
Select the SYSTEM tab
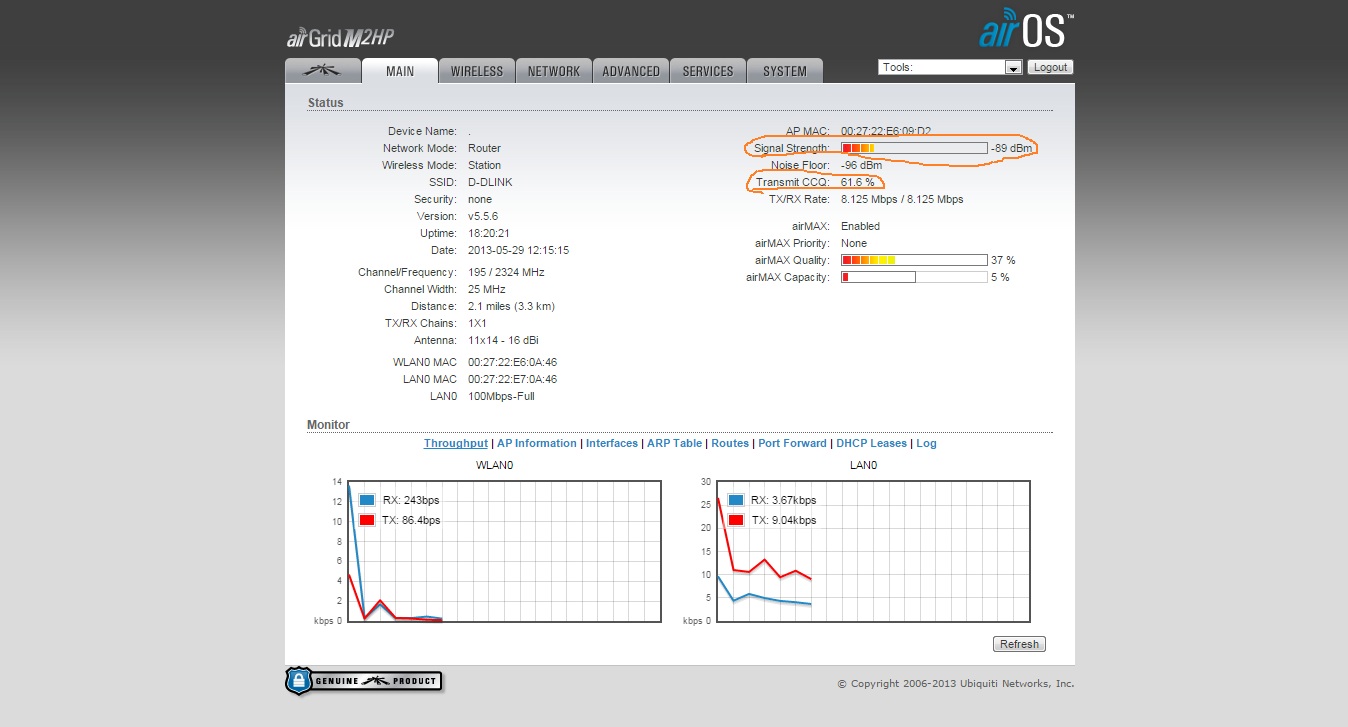pyautogui.click(x=785, y=71)
